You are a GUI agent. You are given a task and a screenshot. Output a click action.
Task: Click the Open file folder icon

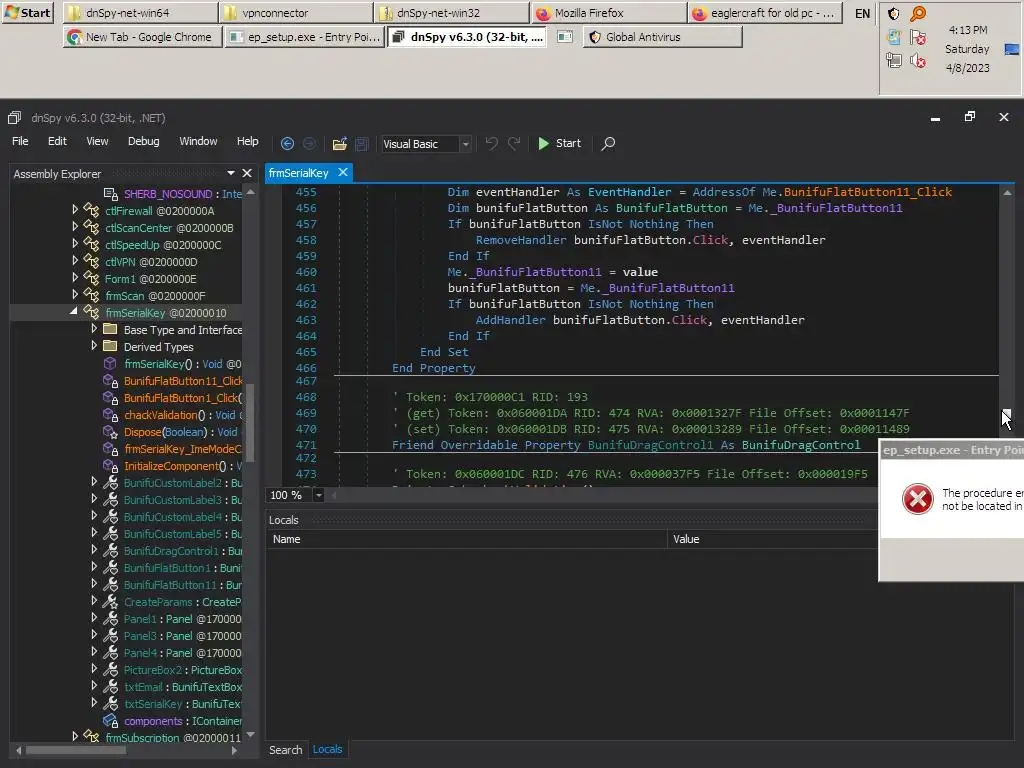(340, 143)
